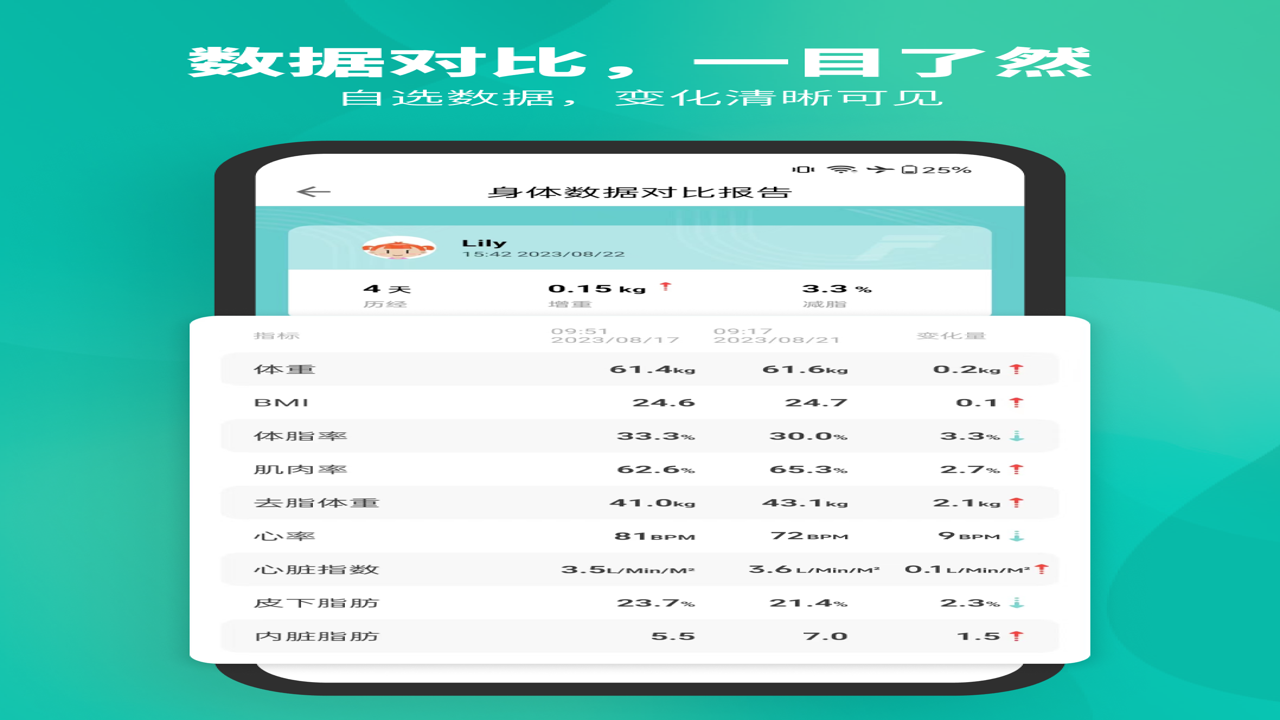Screen dimensions: 1280x720
Task: Select the BMI row label
Action: click(281, 402)
